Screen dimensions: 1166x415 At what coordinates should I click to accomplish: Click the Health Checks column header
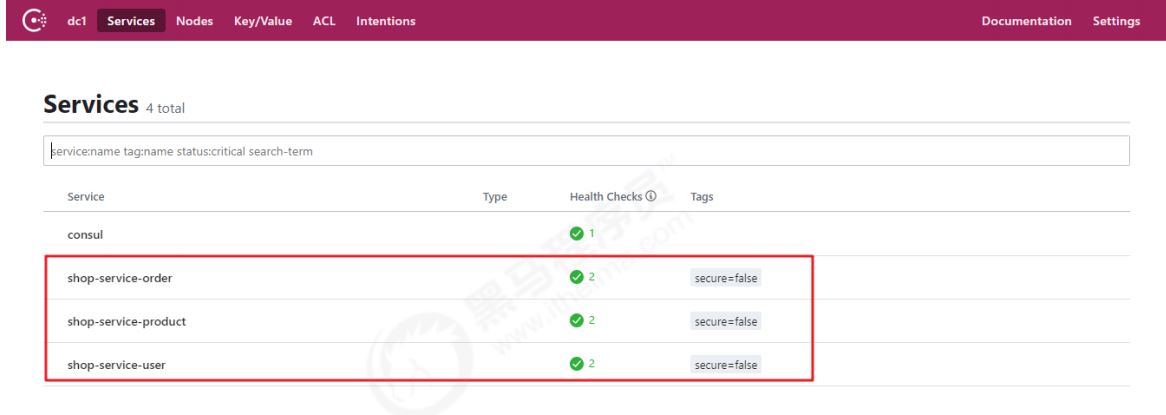tap(606, 196)
